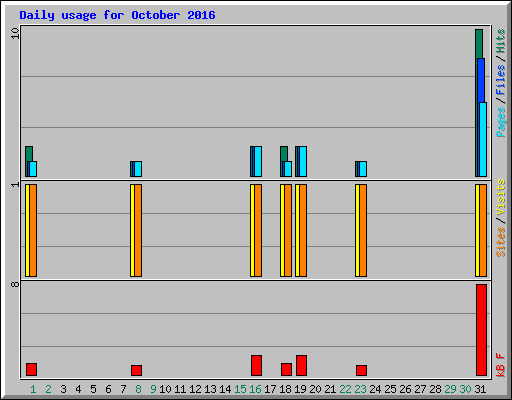
Task: Click day label "8" on the x-axis
Action: [138, 389]
